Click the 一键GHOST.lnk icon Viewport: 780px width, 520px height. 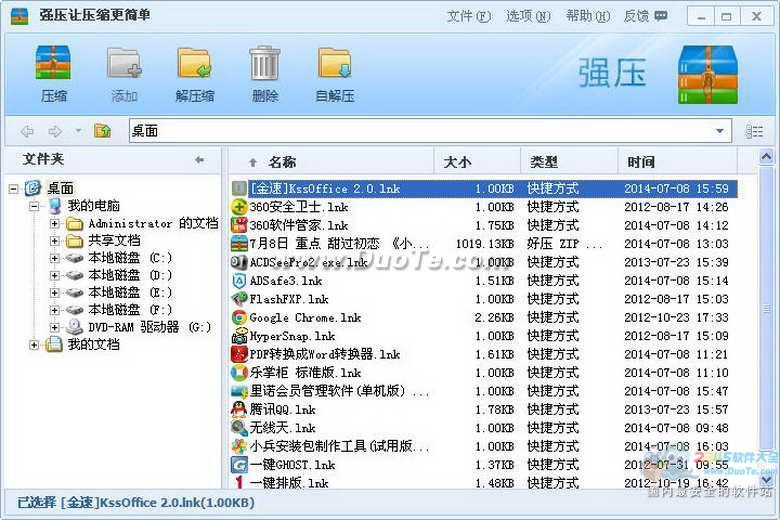coord(239,465)
